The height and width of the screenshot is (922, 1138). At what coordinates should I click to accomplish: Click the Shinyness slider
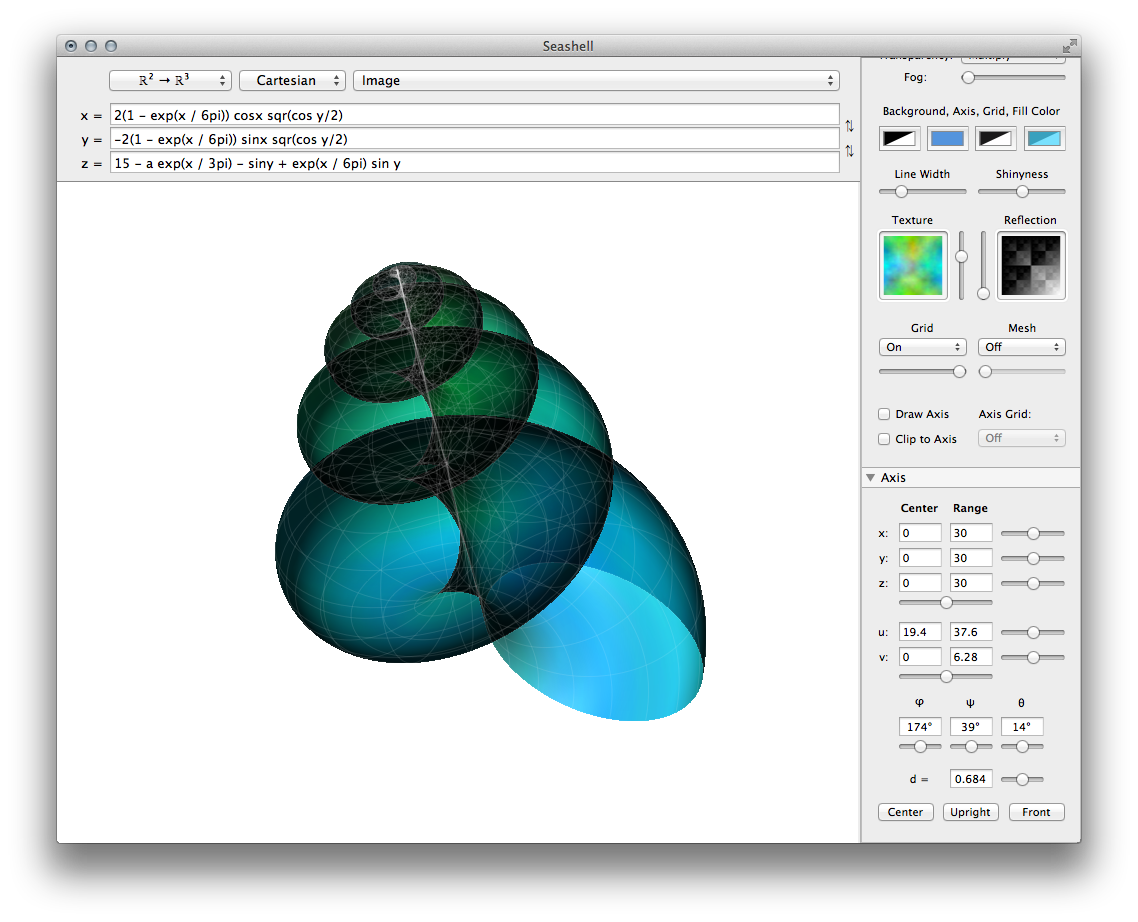[1021, 191]
